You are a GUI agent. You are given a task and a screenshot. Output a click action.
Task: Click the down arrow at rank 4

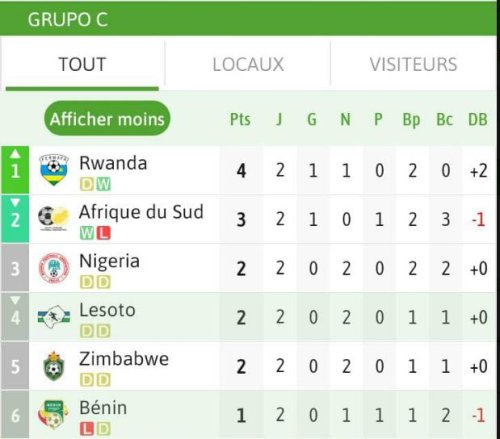coord(15,300)
